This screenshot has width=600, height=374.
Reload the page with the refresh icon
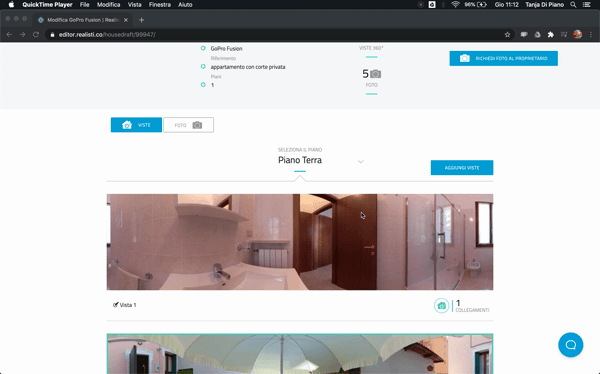[x=36, y=34]
